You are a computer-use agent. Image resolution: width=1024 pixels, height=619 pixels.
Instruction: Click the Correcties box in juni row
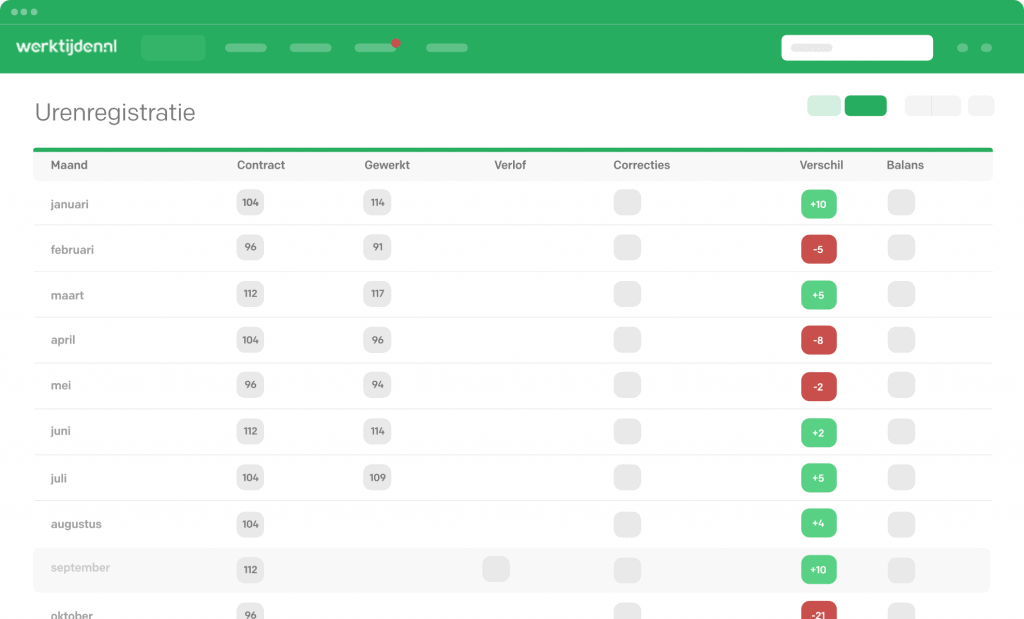(x=627, y=432)
